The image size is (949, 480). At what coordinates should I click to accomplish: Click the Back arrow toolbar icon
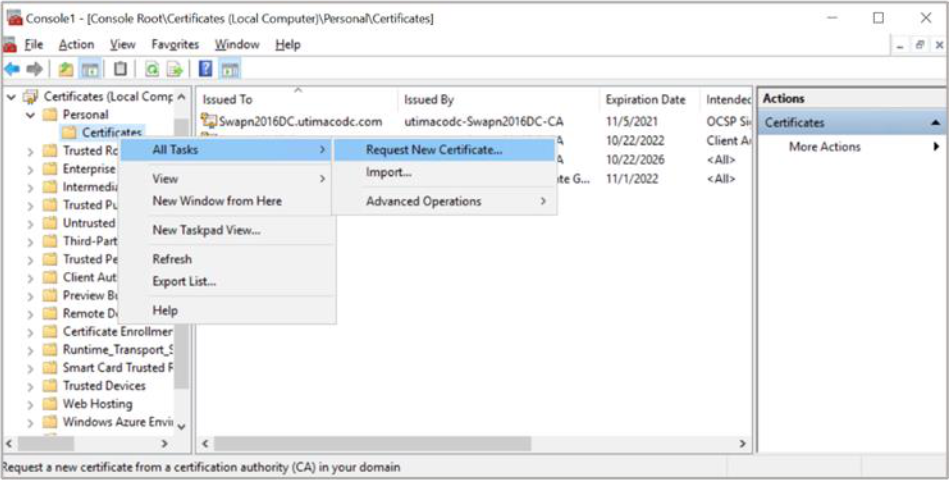pos(12,69)
